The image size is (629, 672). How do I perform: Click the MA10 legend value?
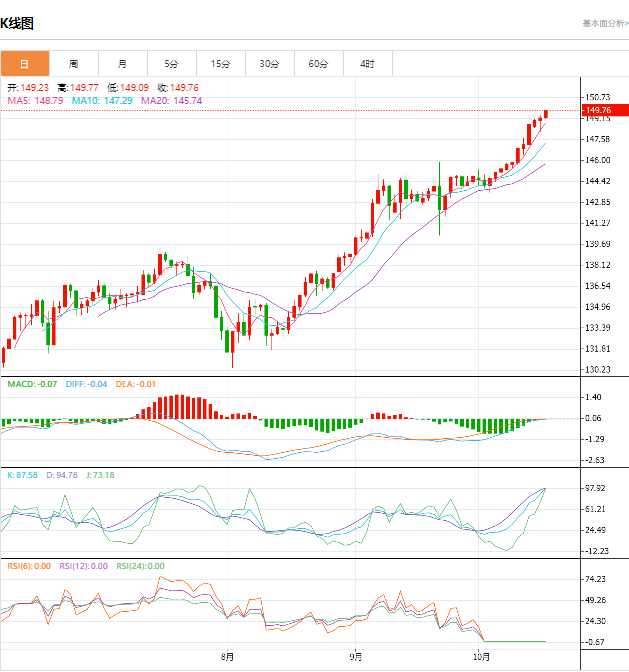pyautogui.click(x=103, y=101)
